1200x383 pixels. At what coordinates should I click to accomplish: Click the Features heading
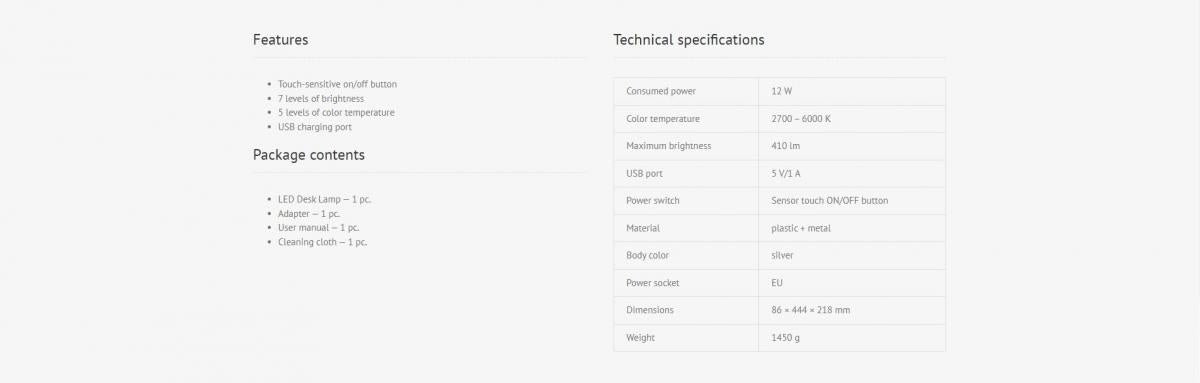[x=280, y=40]
